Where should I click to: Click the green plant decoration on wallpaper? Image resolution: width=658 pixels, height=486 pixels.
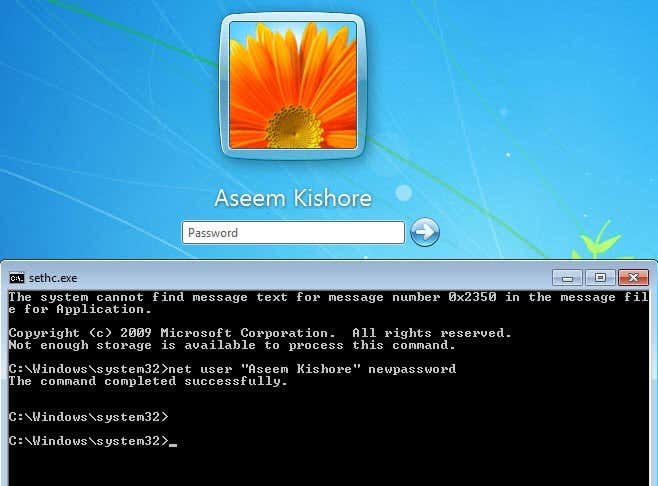pyautogui.click(x=599, y=241)
